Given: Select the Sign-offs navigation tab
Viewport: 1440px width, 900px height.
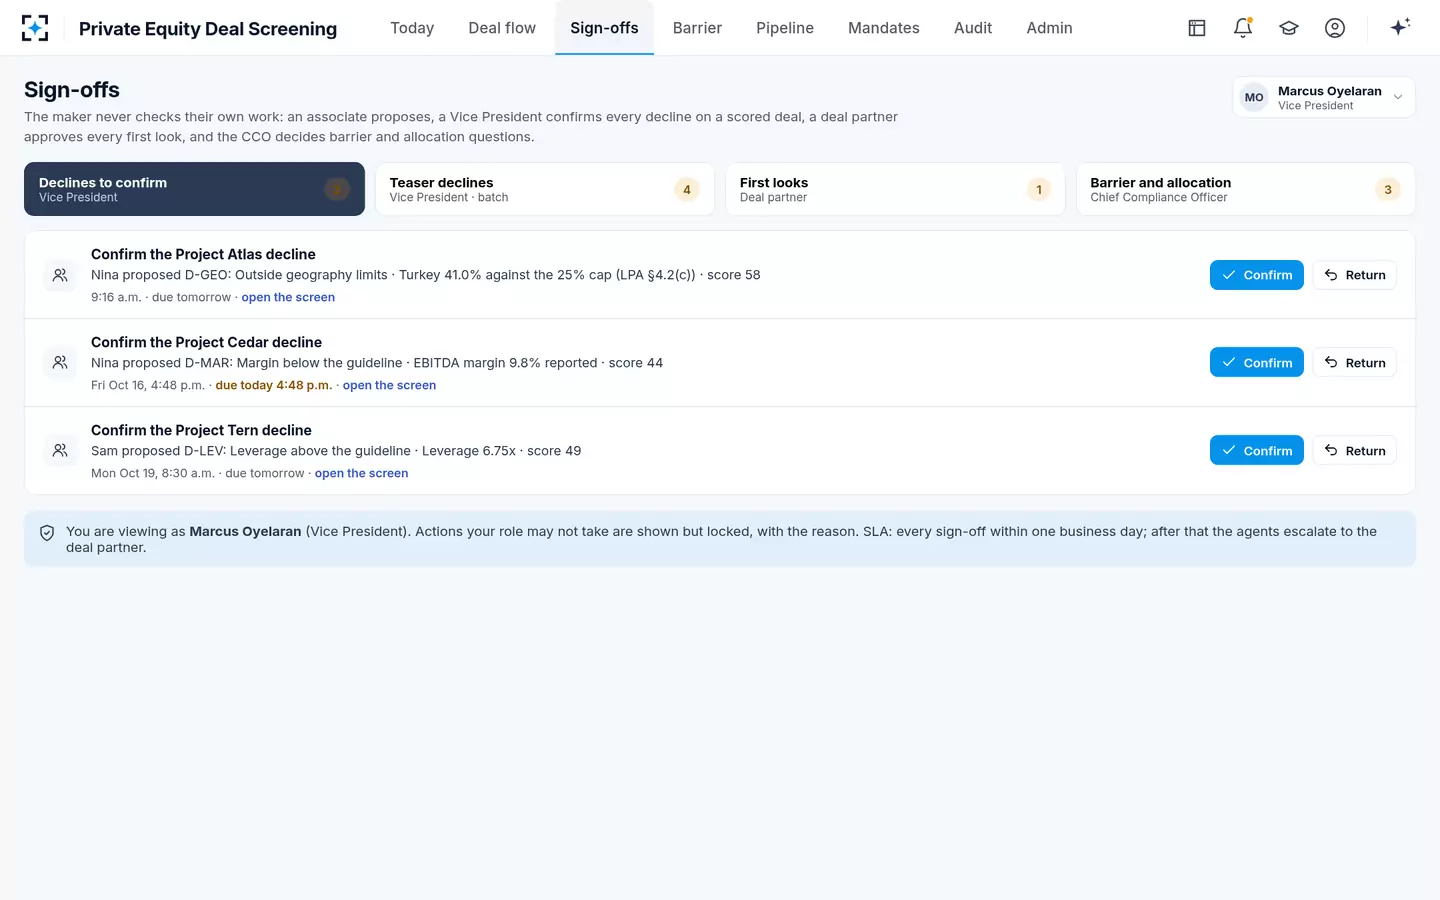Looking at the screenshot, I should tap(604, 28).
